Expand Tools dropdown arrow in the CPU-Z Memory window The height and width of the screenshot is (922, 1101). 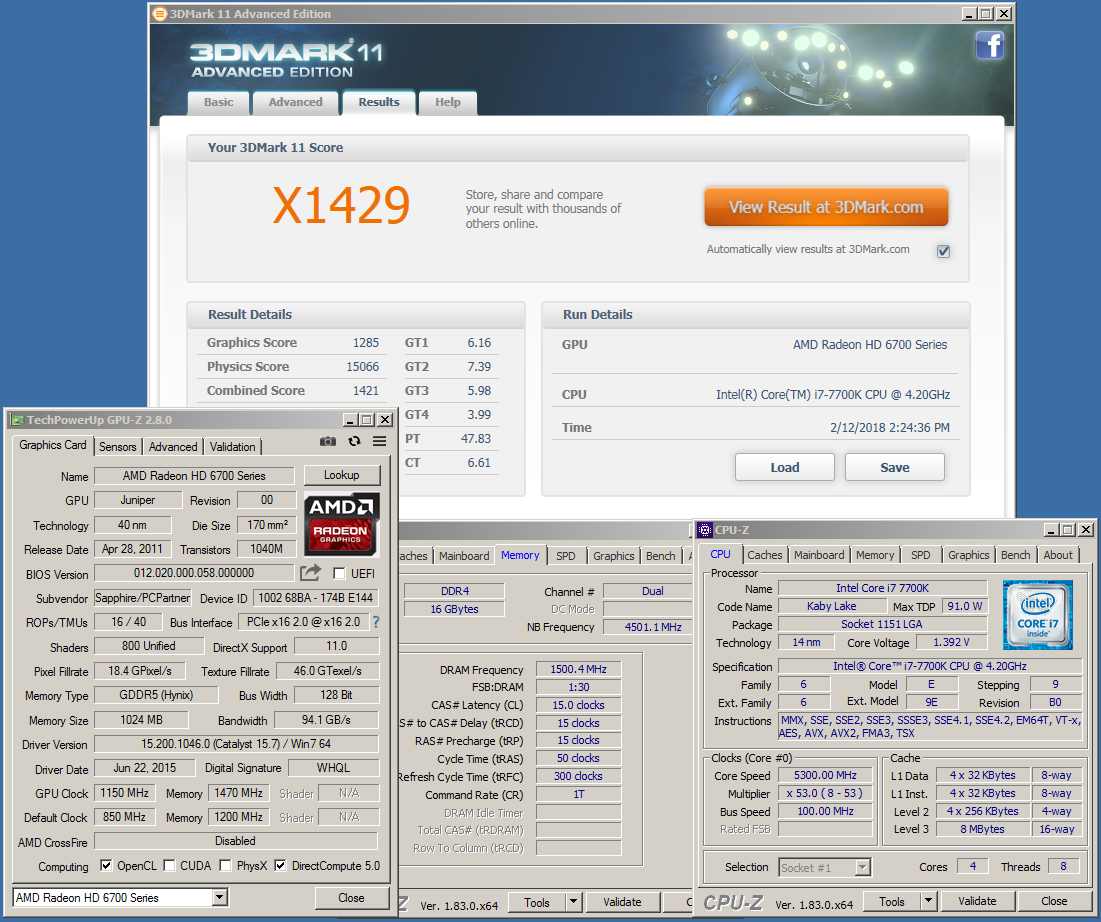(x=574, y=902)
